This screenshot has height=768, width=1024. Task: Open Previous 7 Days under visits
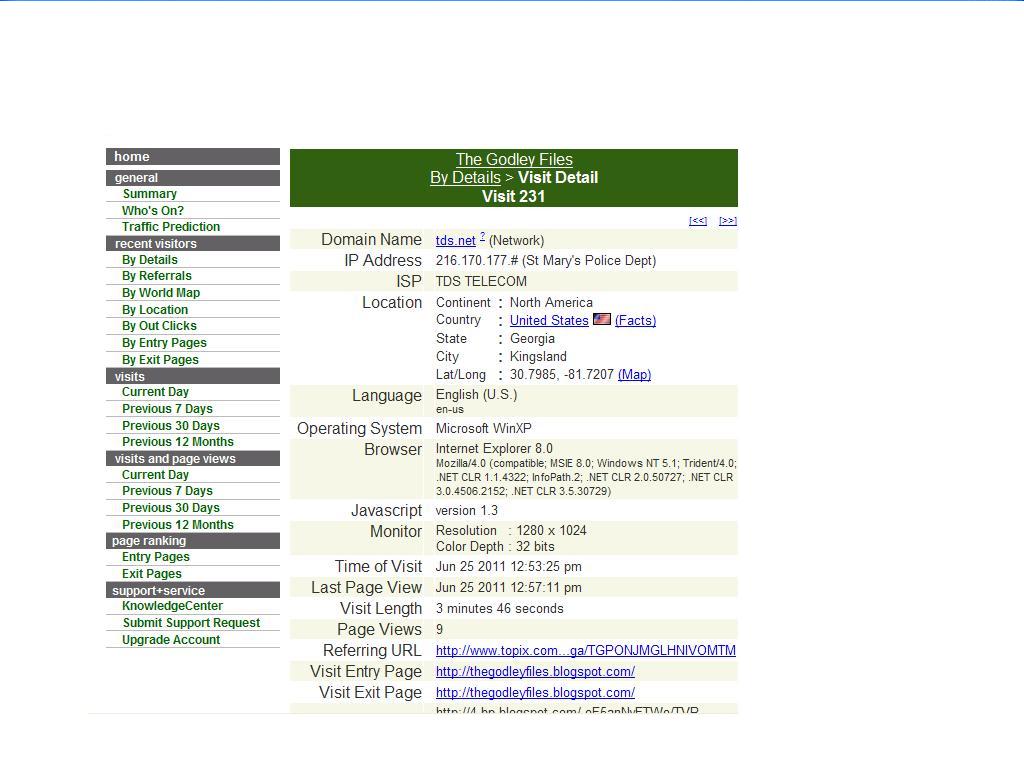tap(167, 409)
